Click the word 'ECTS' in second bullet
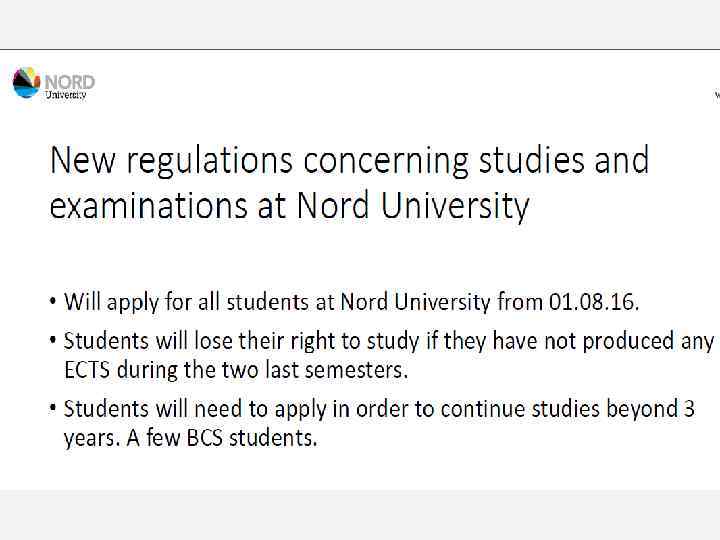The image size is (720, 540). tap(90, 370)
